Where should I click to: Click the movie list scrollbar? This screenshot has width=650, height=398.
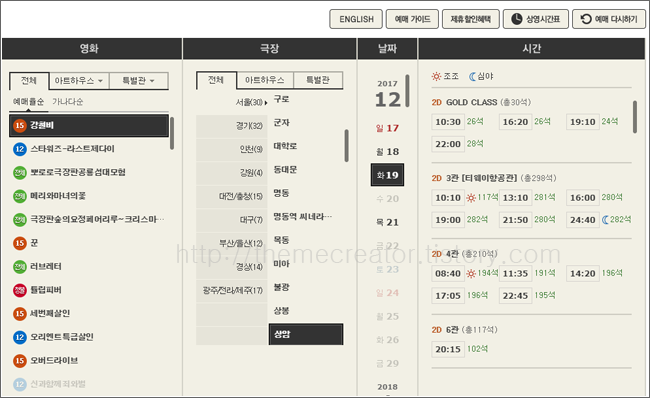click(x=172, y=133)
